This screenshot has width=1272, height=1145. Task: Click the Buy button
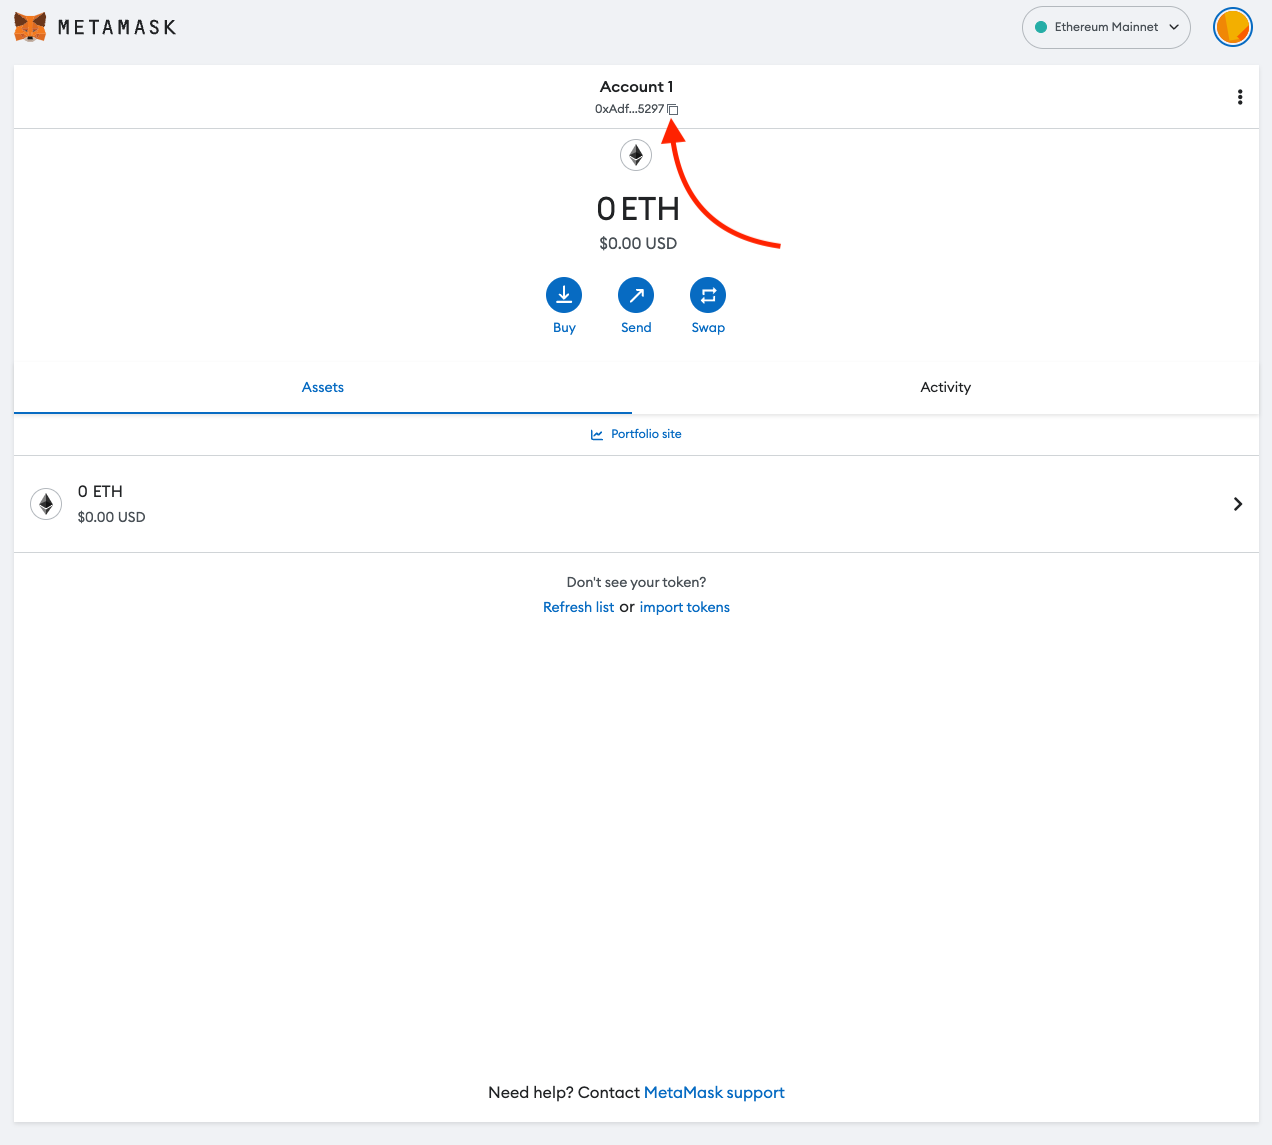pyautogui.click(x=564, y=295)
